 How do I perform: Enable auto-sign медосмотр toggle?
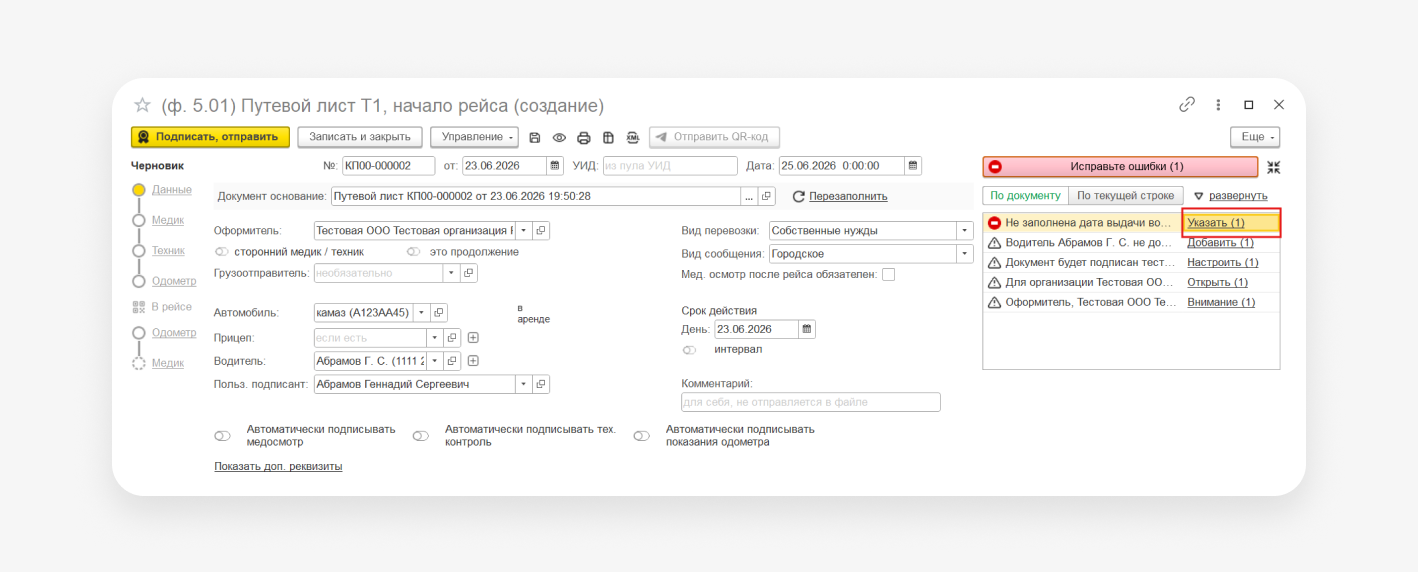pos(223,436)
